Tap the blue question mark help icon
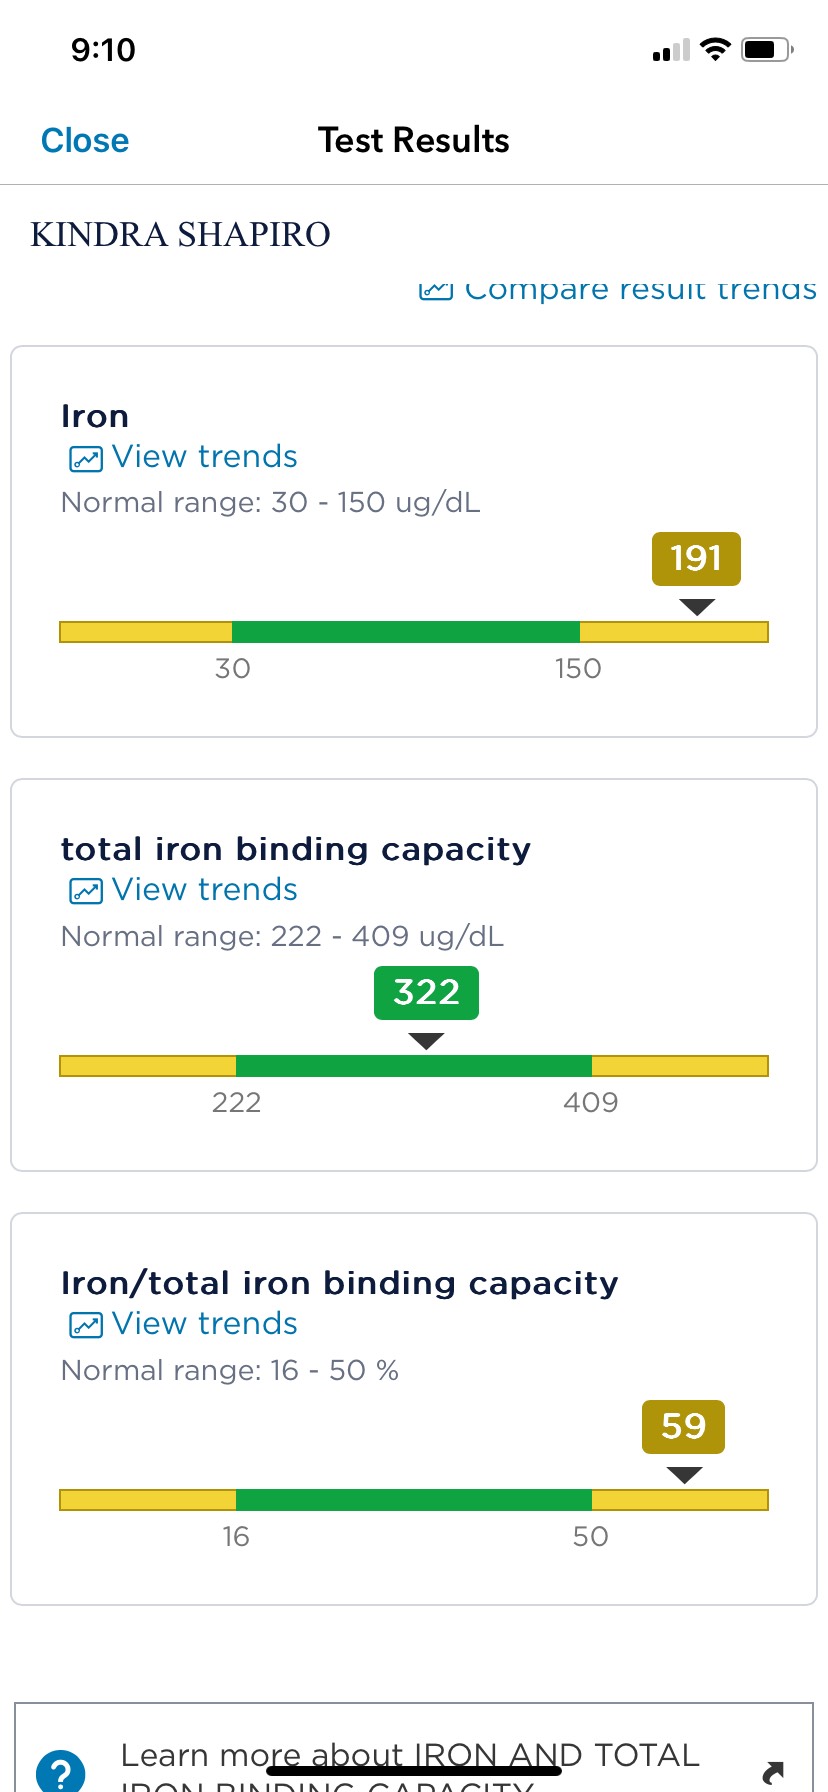Image resolution: width=828 pixels, height=1792 pixels. (60, 1770)
